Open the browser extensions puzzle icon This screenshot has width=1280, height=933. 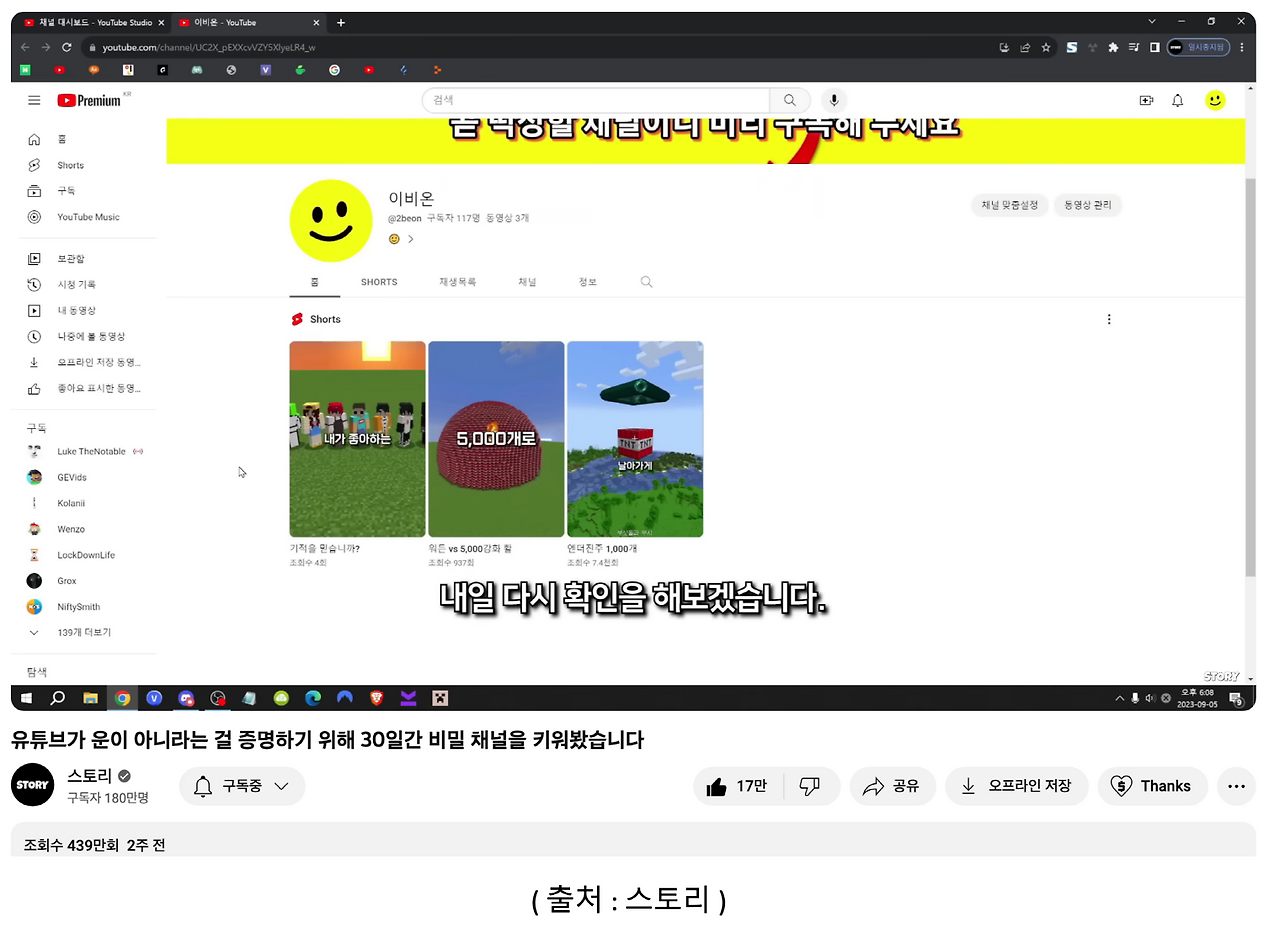click(1113, 47)
